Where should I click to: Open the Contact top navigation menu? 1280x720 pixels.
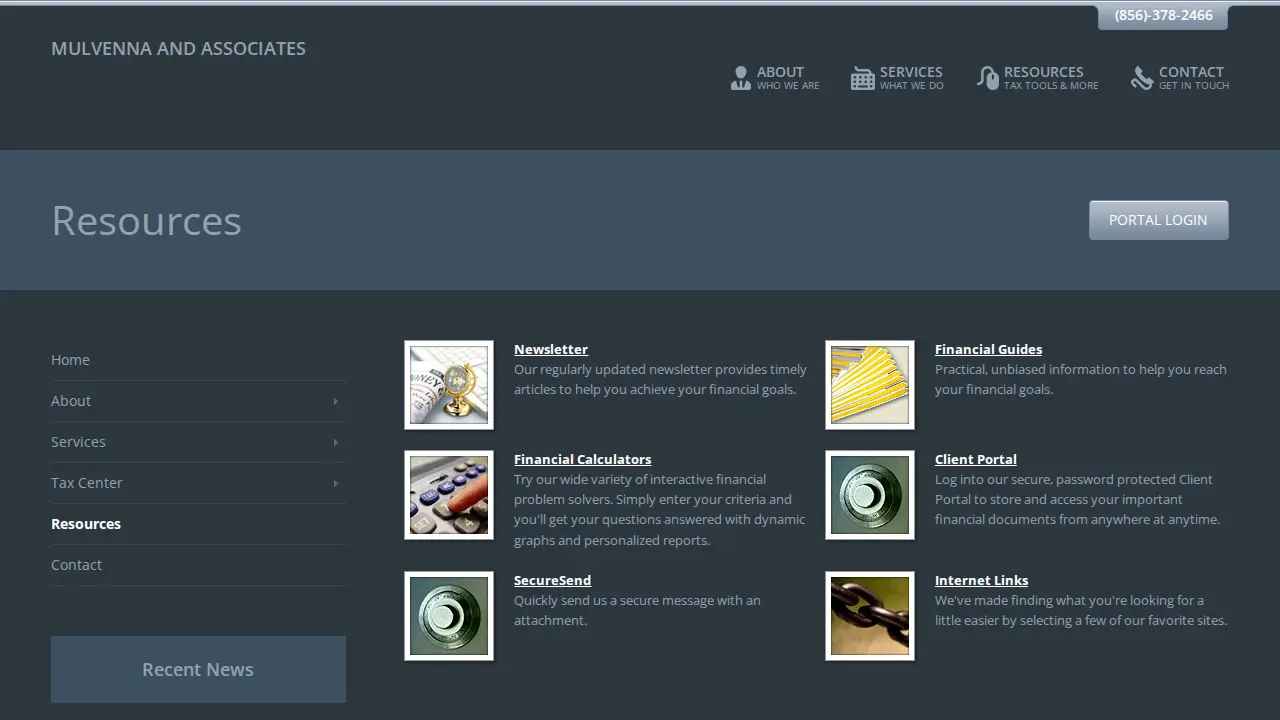click(x=1180, y=78)
